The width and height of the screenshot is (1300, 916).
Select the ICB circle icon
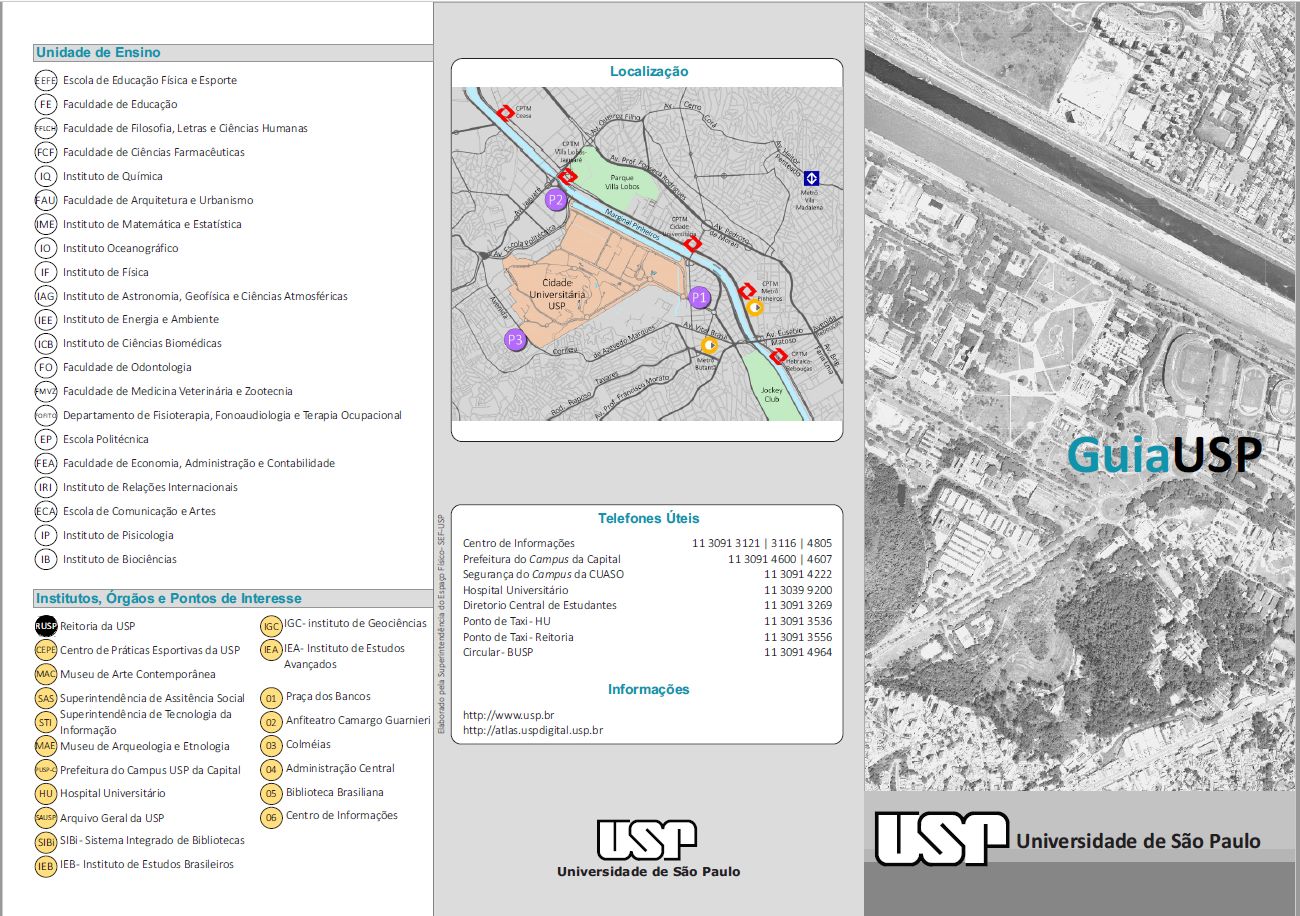click(45, 344)
